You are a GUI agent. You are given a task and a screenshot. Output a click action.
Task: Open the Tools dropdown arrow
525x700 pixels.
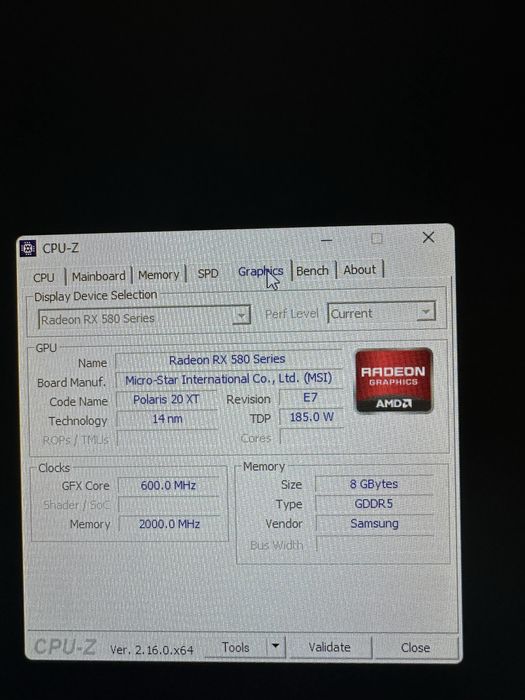[275, 646]
